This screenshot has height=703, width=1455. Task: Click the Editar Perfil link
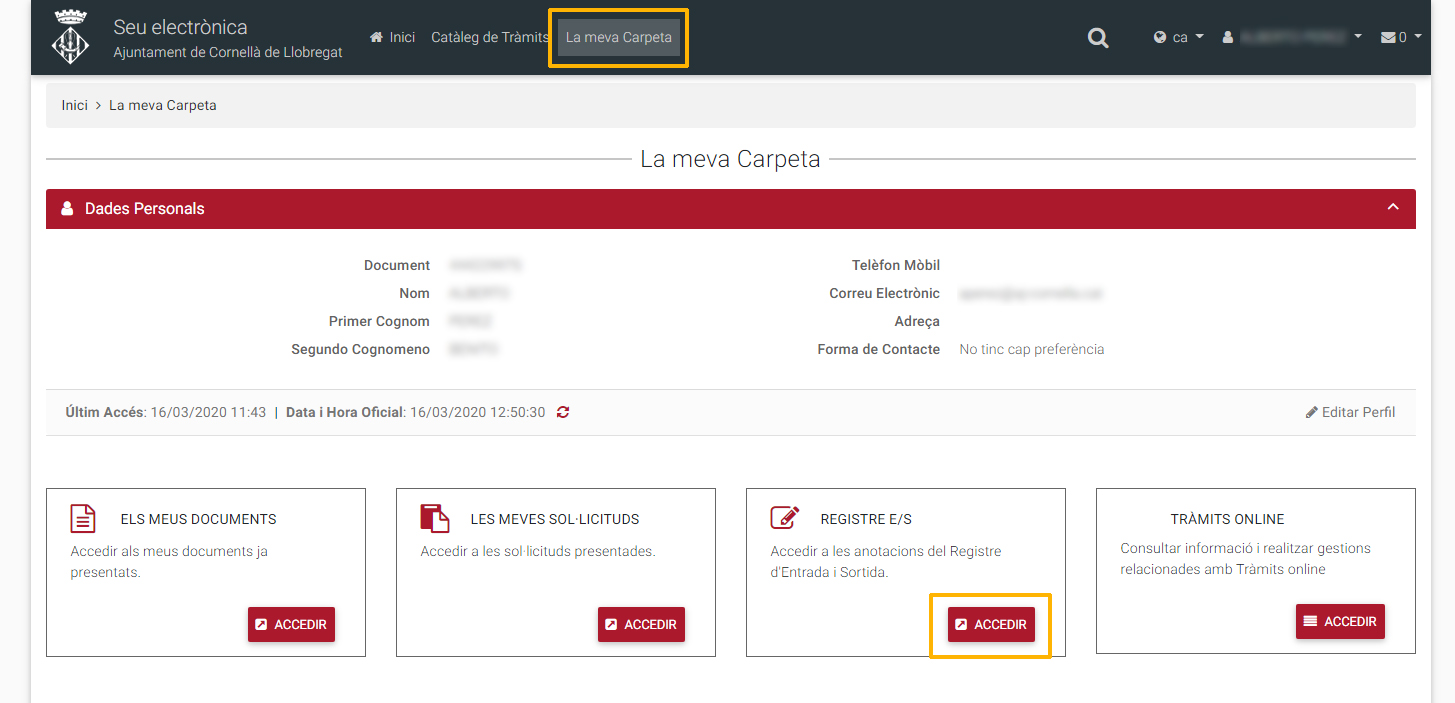point(1350,412)
